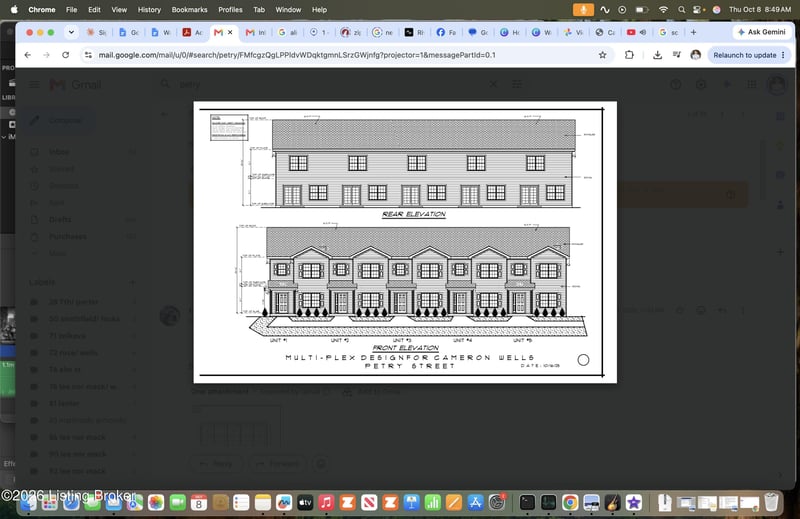Open the History menu

tap(149, 10)
